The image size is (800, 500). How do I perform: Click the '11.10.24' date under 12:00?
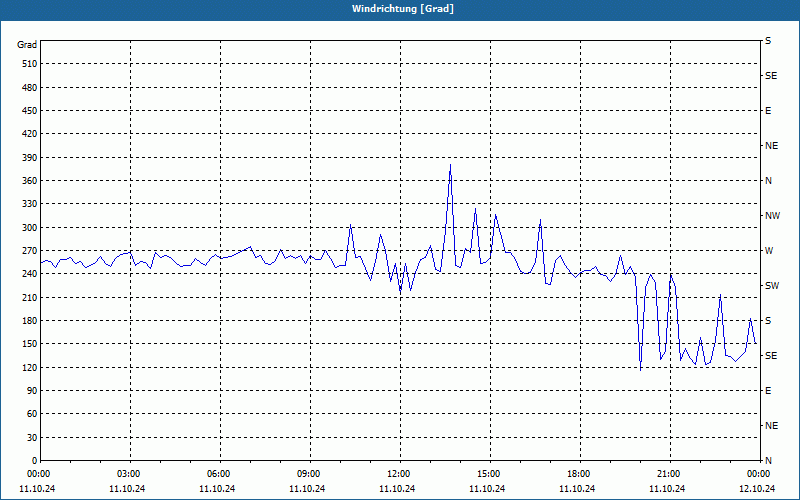point(397,489)
